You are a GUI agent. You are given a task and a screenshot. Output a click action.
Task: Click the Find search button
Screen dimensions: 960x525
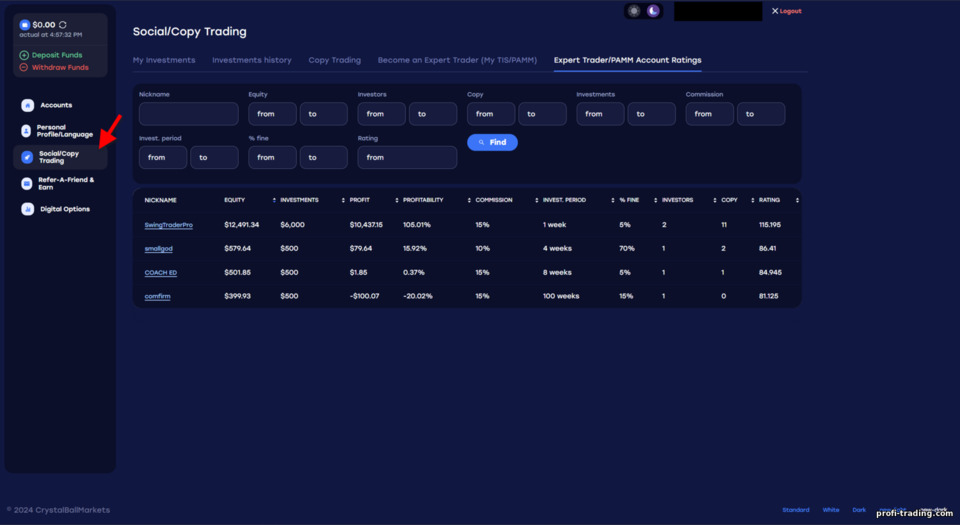click(492, 142)
